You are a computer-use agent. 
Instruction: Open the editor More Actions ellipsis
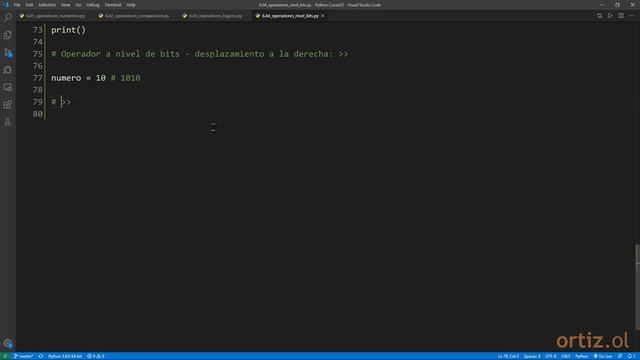[632, 16]
